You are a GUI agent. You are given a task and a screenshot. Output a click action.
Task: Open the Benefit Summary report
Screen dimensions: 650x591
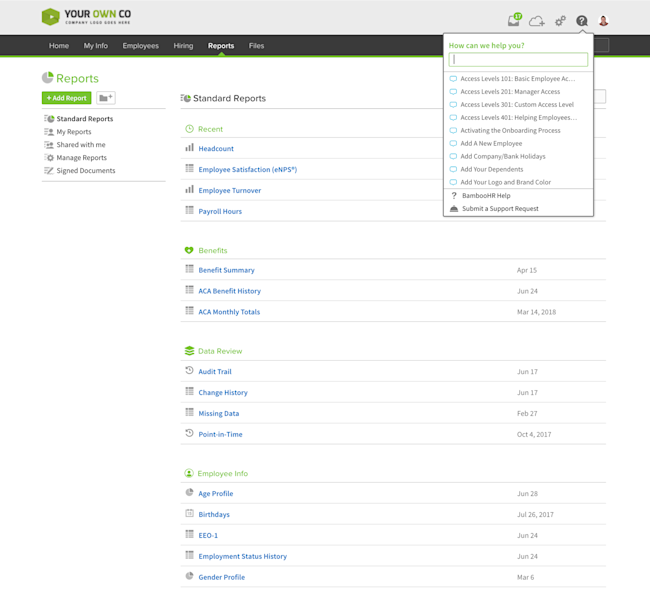pyautogui.click(x=226, y=270)
